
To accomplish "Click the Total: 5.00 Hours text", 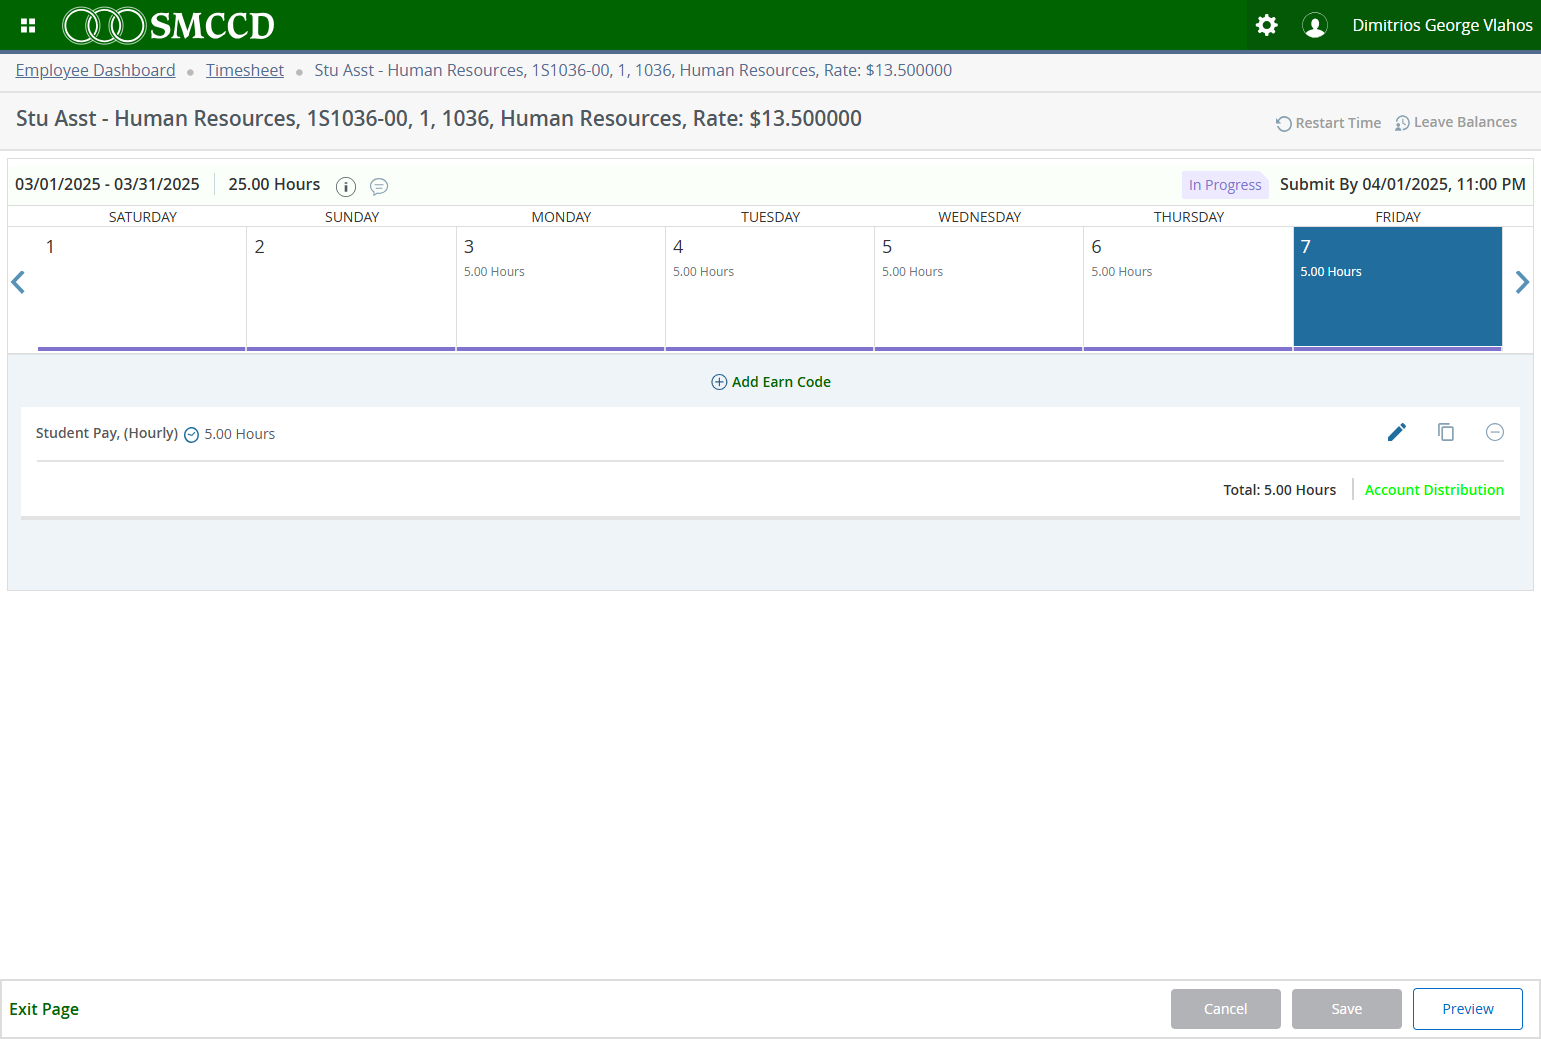I will [1280, 490].
